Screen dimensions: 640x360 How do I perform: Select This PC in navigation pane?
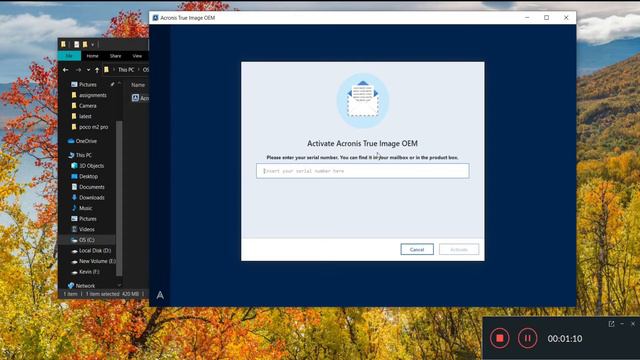click(83, 155)
